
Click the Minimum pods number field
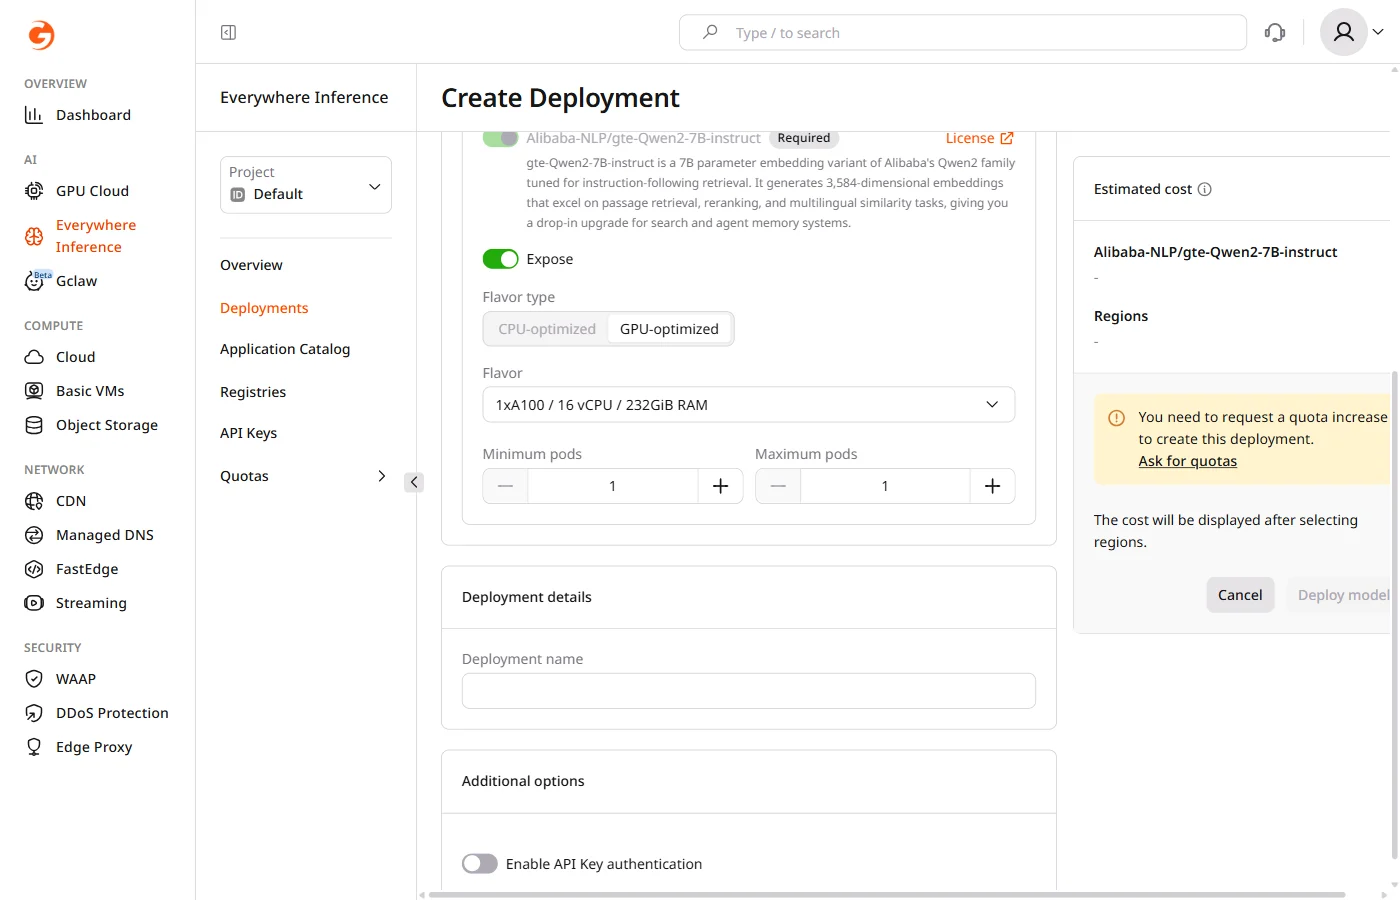tap(613, 486)
